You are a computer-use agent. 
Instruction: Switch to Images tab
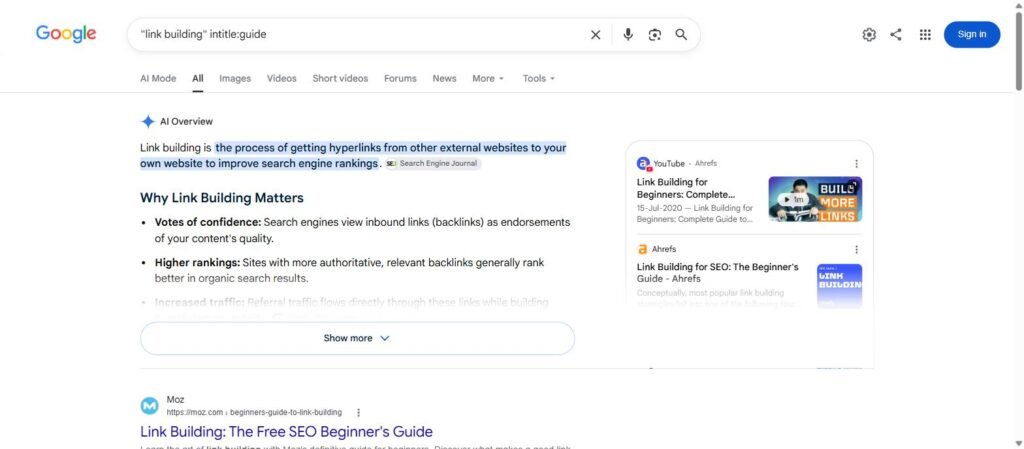pos(235,78)
